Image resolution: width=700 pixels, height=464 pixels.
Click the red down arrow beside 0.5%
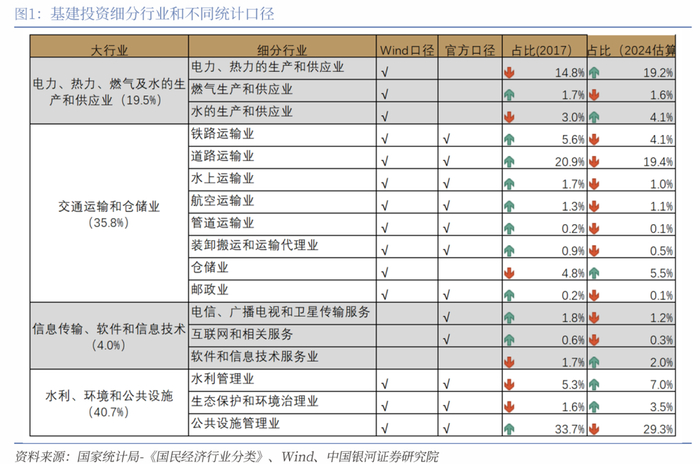pyautogui.click(x=594, y=251)
